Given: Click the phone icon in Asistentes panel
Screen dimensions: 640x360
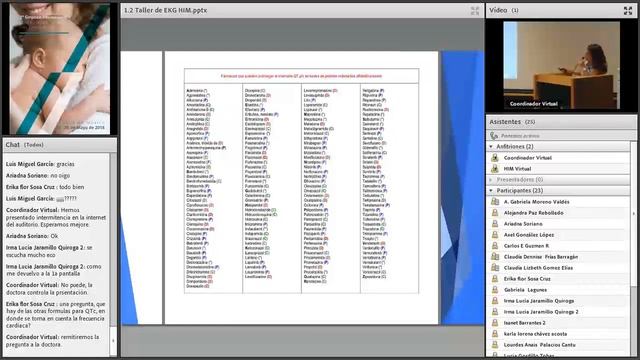Looking at the screenshot, I should click(494, 136).
